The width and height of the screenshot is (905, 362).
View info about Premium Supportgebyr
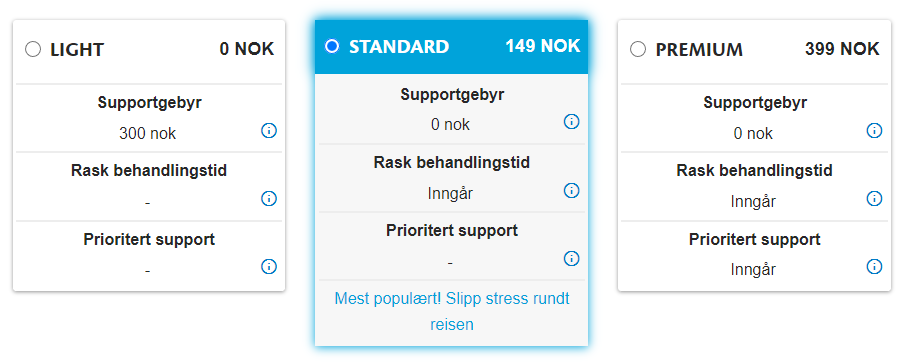[x=874, y=131]
